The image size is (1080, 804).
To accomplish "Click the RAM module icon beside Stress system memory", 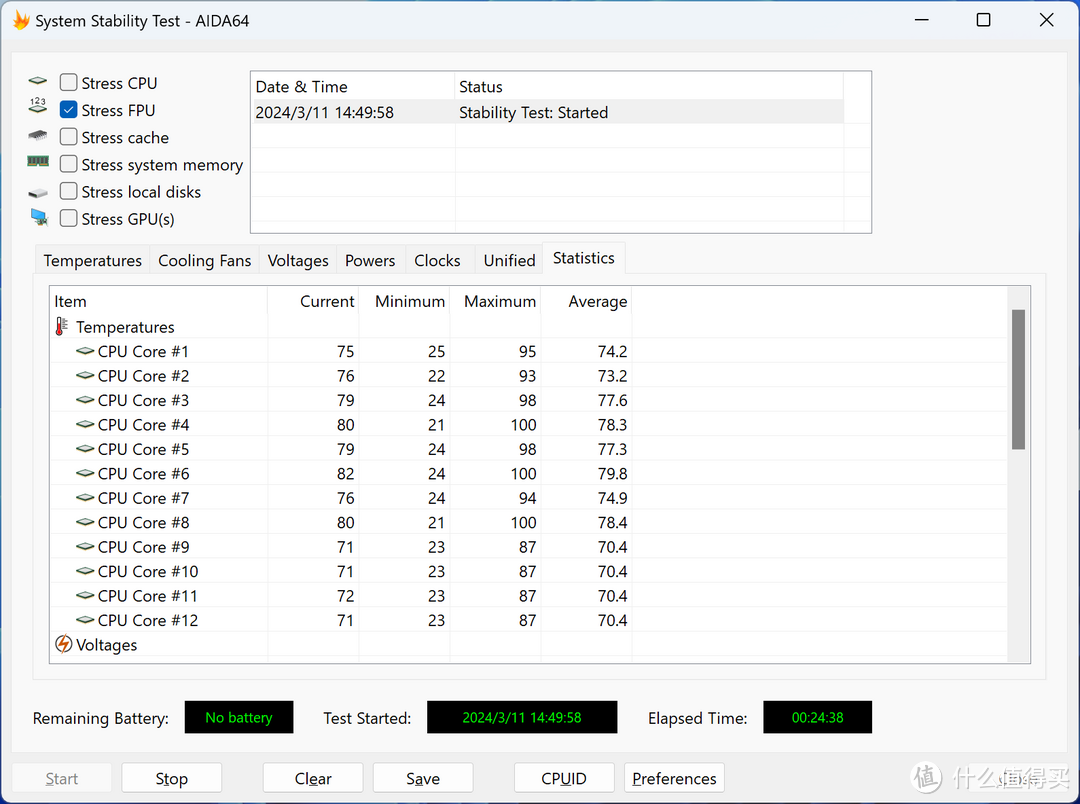I will pyautogui.click(x=38, y=162).
